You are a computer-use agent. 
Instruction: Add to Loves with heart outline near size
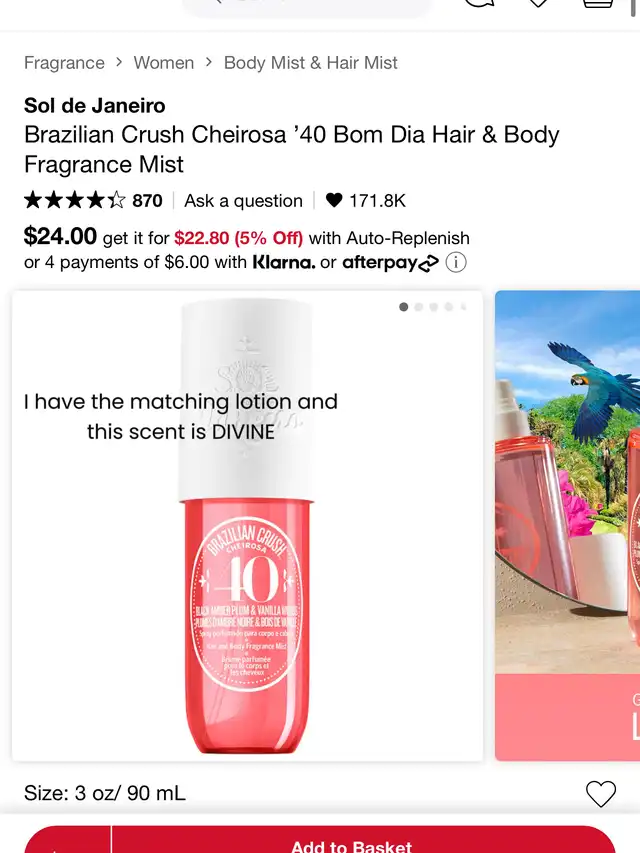click(x=600, y=794)
